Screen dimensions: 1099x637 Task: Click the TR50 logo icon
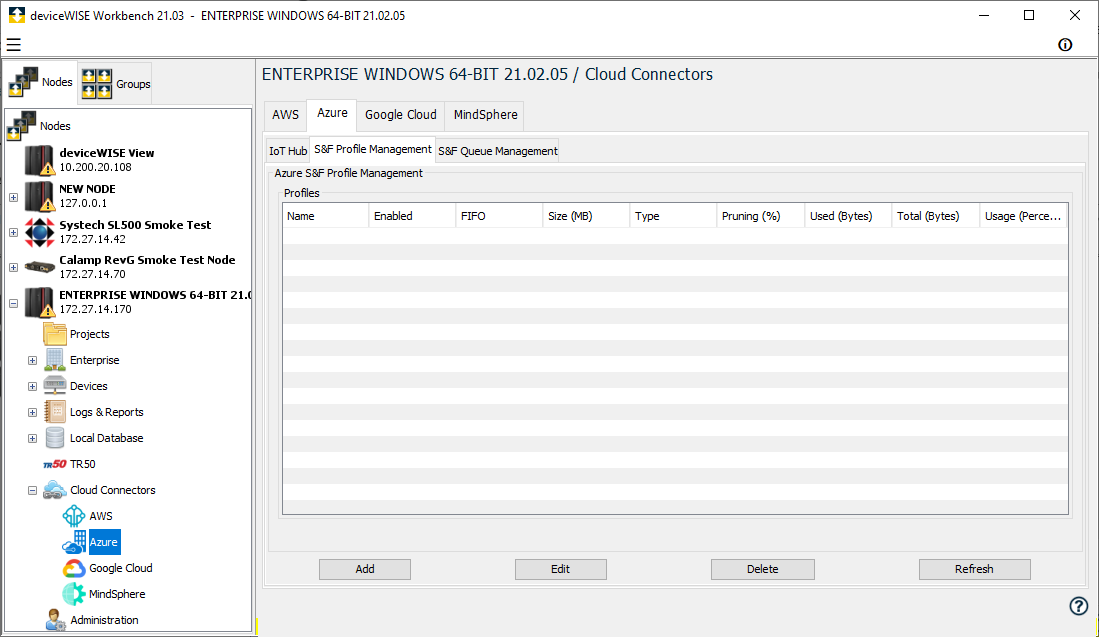point(55,464)
